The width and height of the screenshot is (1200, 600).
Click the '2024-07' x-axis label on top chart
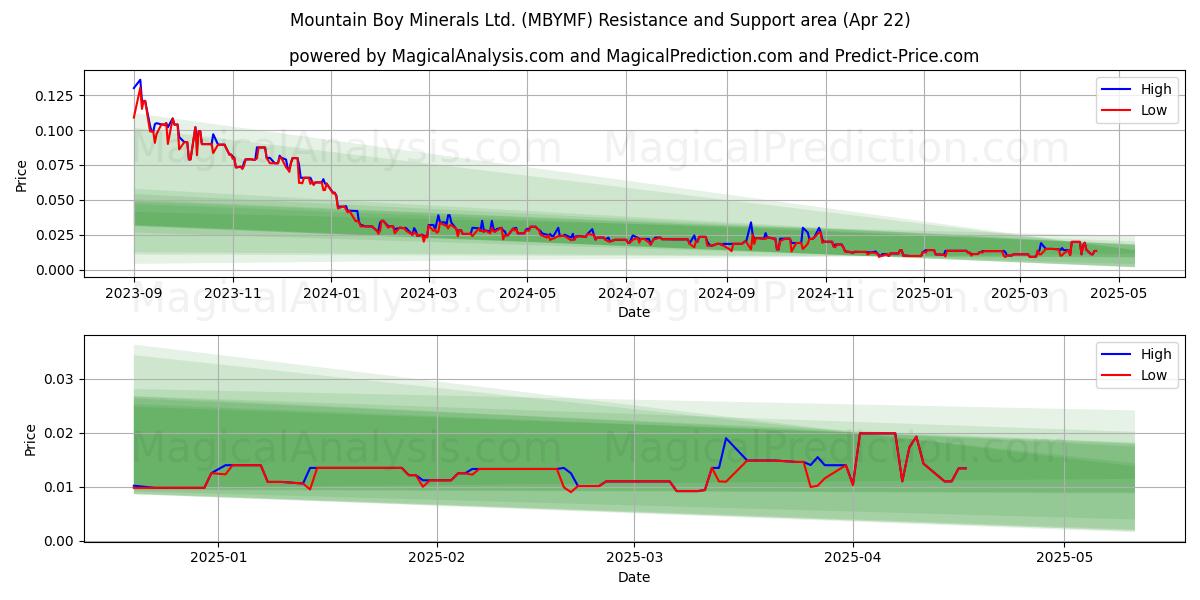coord(626,293)
